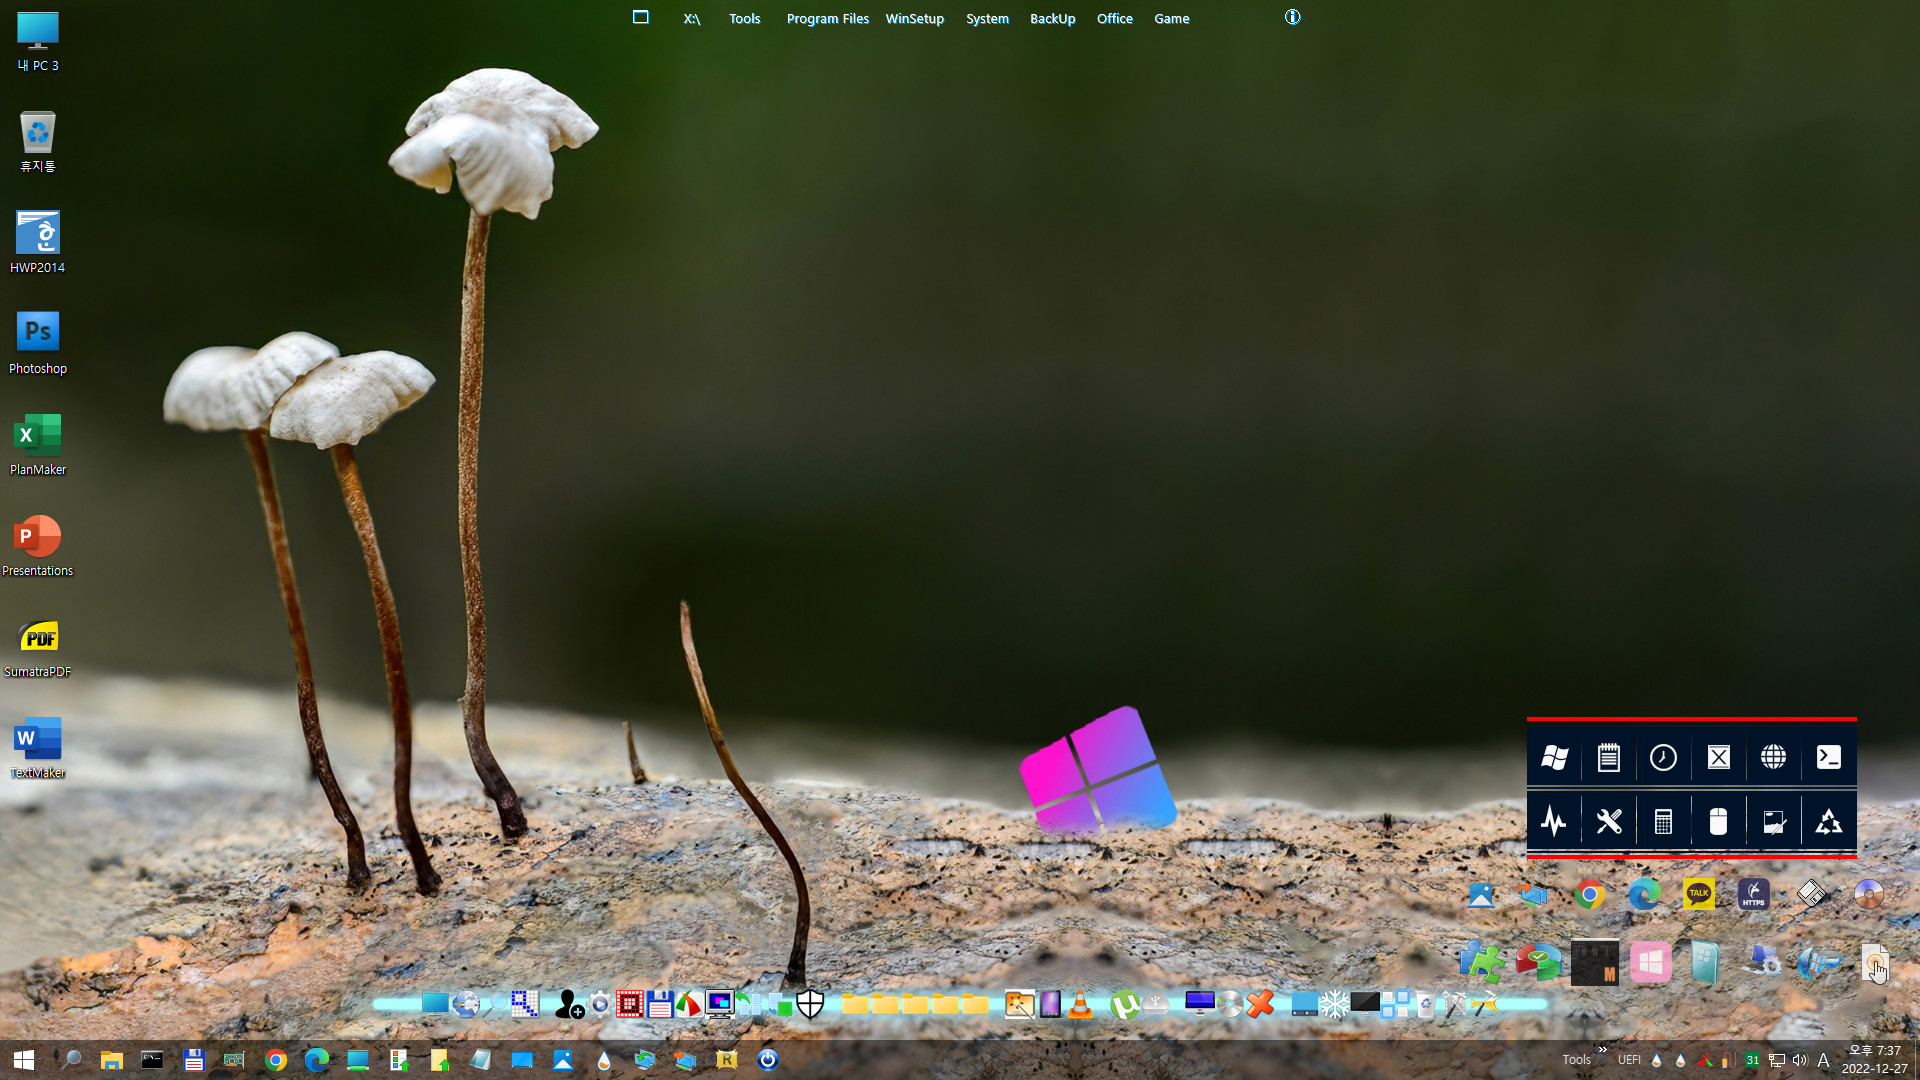Screen dimensions: 1920x1080
Task: Open the HTTPS purple app icon
Action: 1754,894
